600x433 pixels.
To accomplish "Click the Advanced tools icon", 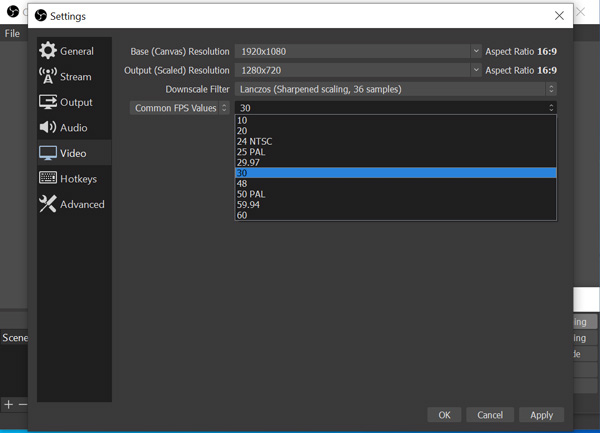I will tap(48, 204).
